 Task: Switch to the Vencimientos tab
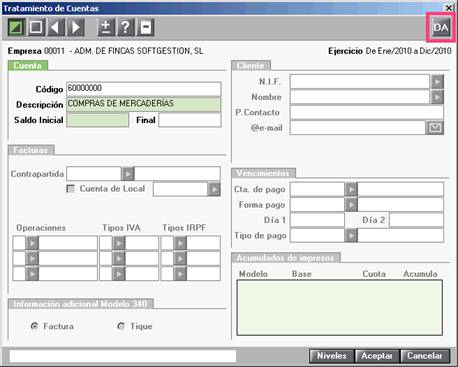(263, 173)
